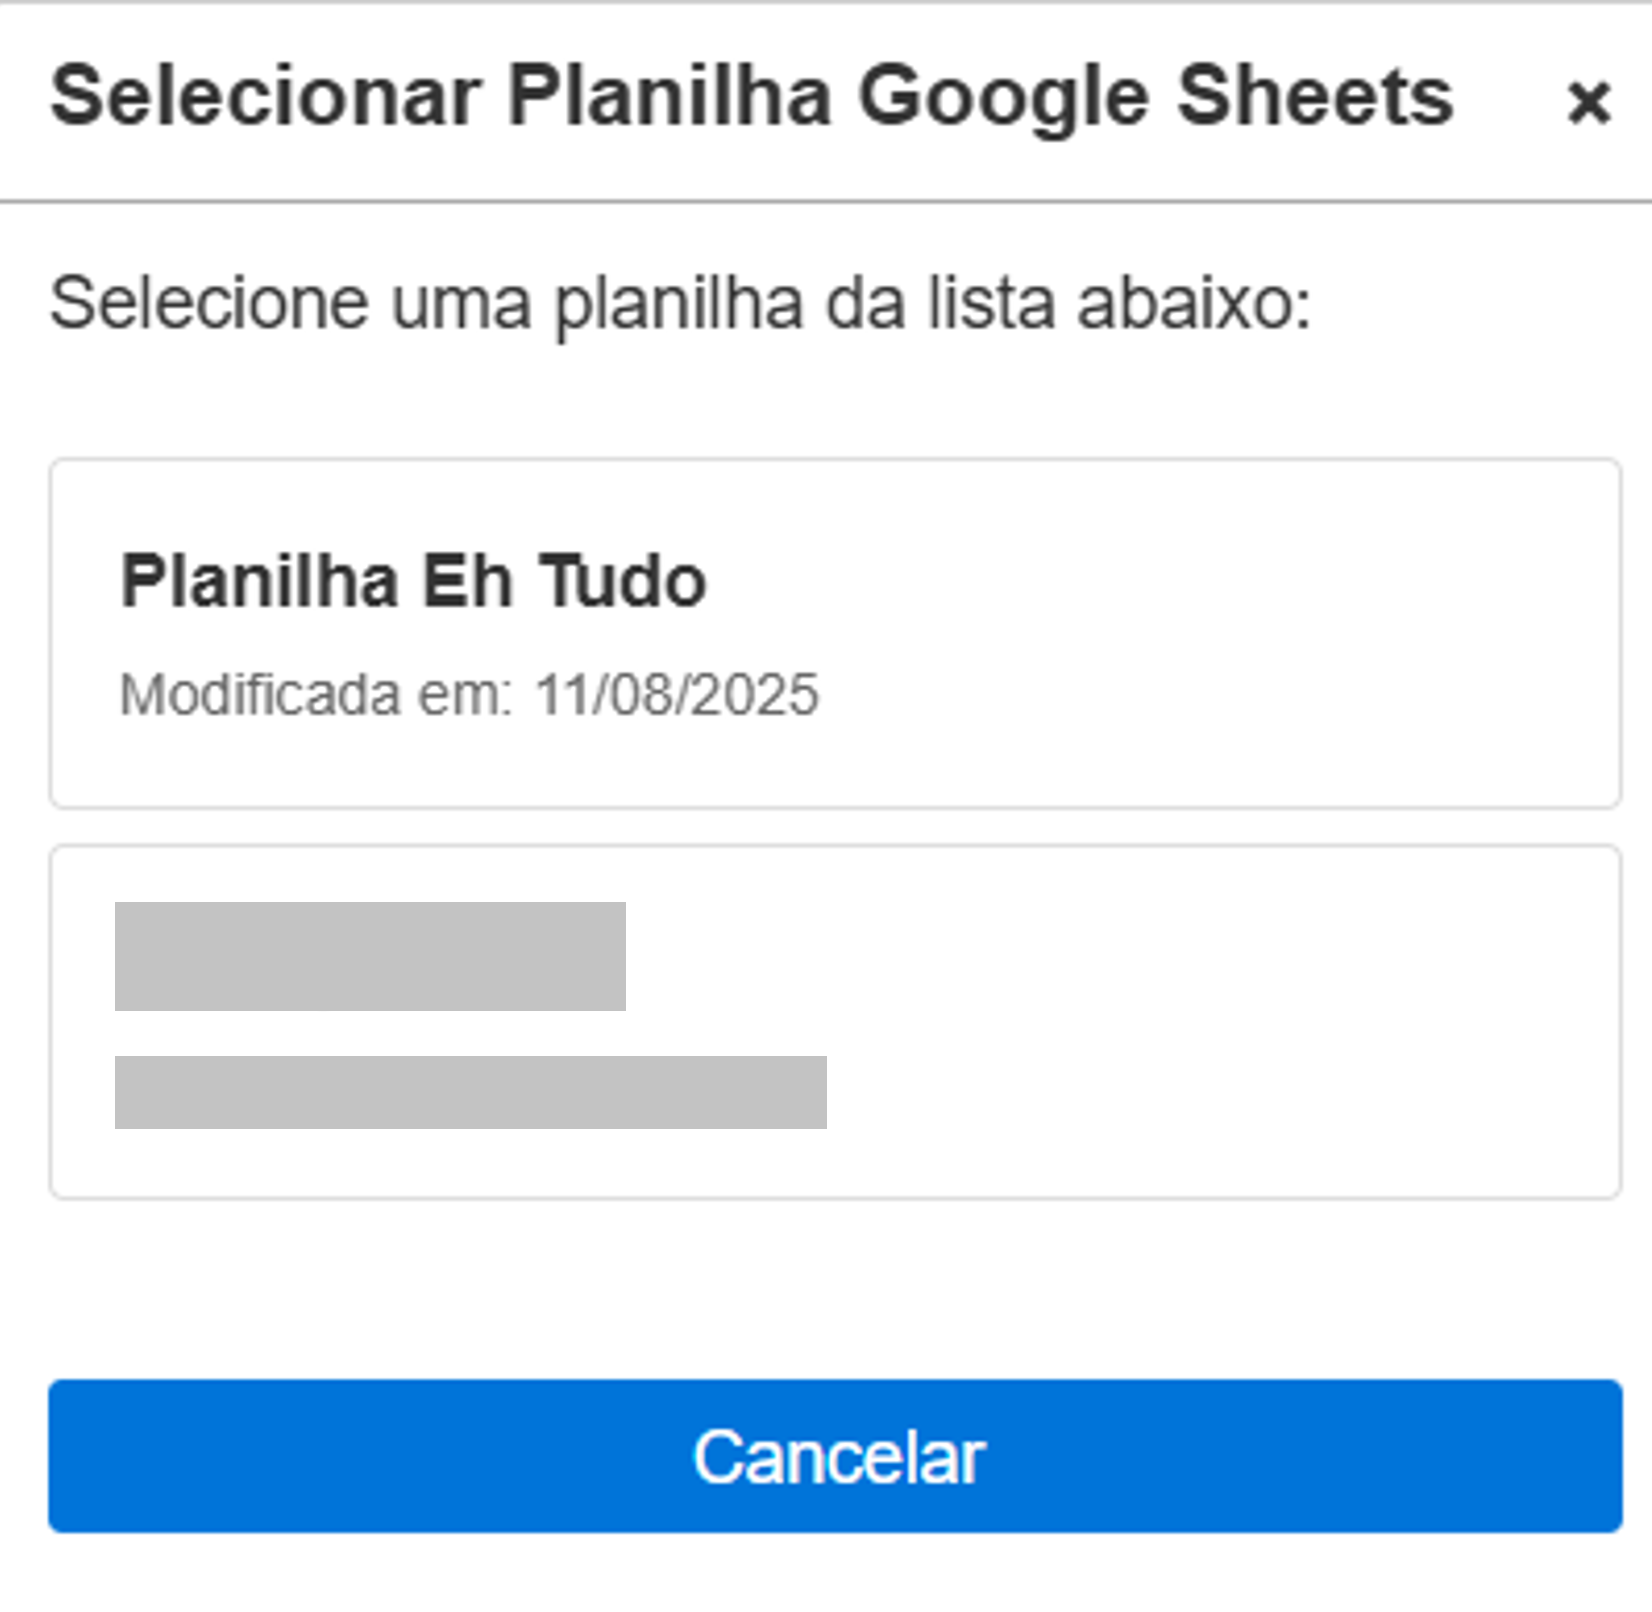
Task: Click the Selecione uma planilha instruction text
Action: 680,303
